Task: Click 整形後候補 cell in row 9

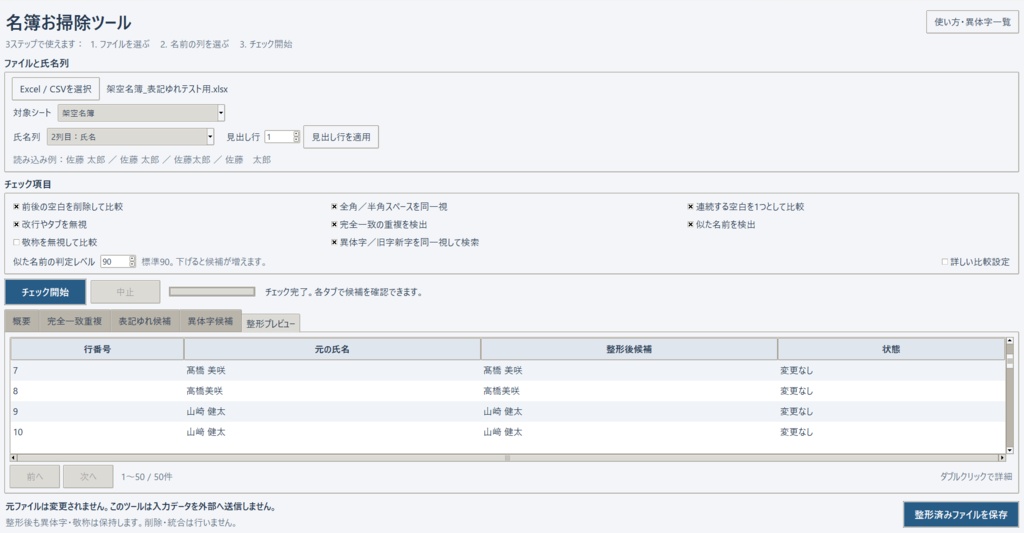Action: (629, 412)
